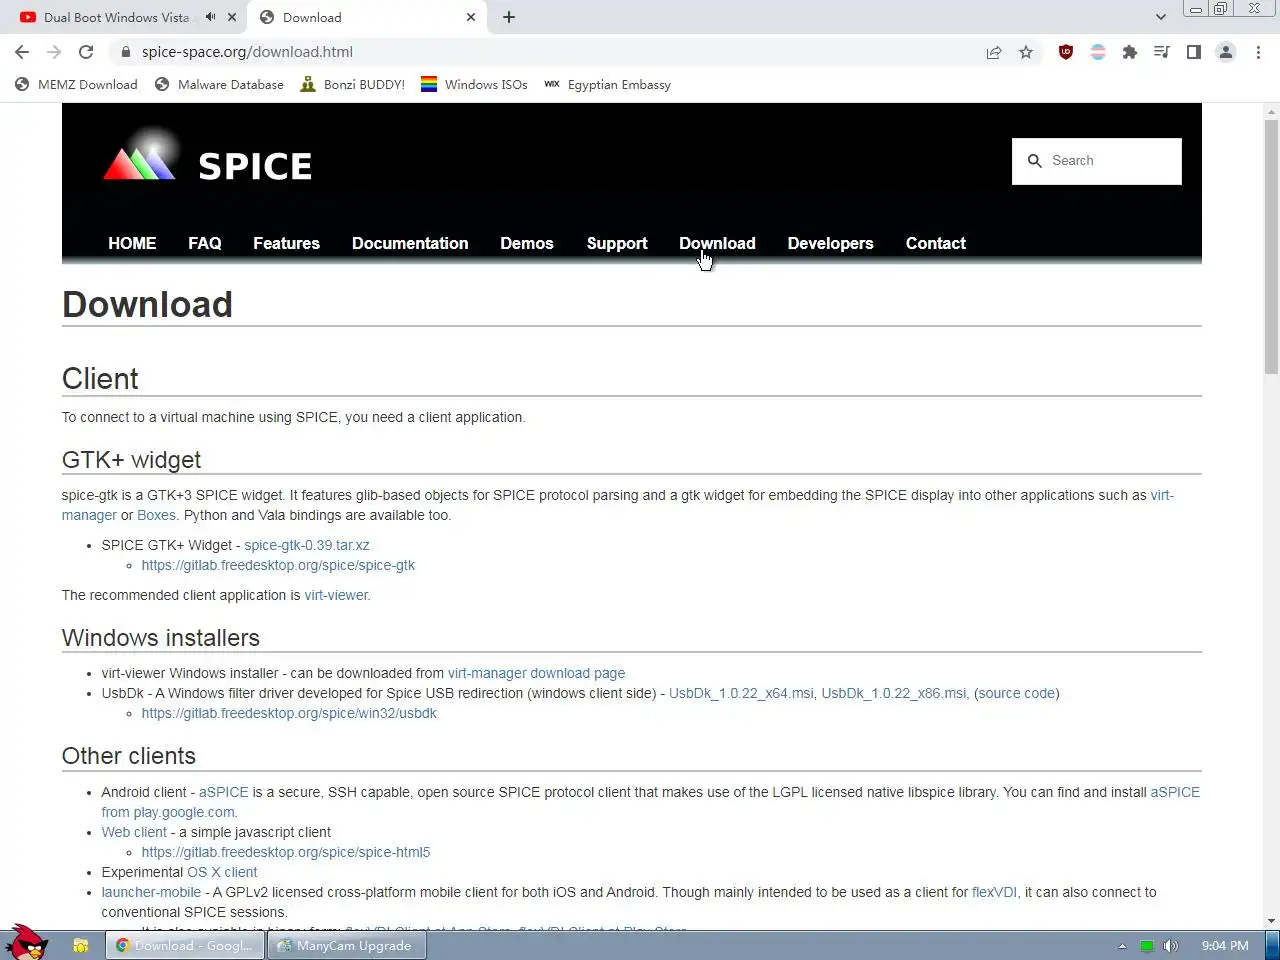This screenshot has width=1280, height=960.
Task: Switch to Dual Boot Windows Vista tab
Action: point(117,17)
